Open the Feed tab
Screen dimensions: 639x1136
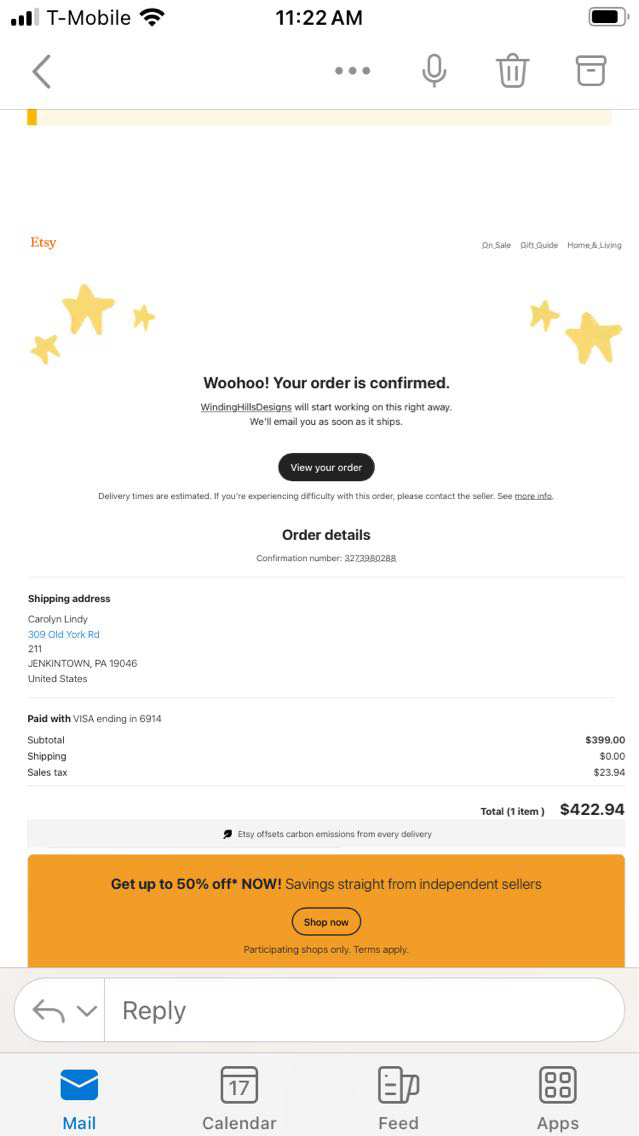pyautogui.click(x=398, y=1098)
